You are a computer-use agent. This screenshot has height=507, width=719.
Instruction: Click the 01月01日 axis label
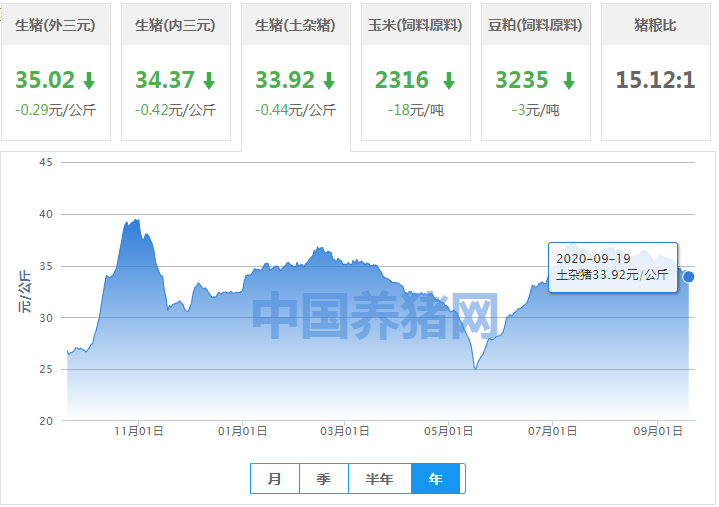click(243, 431)
